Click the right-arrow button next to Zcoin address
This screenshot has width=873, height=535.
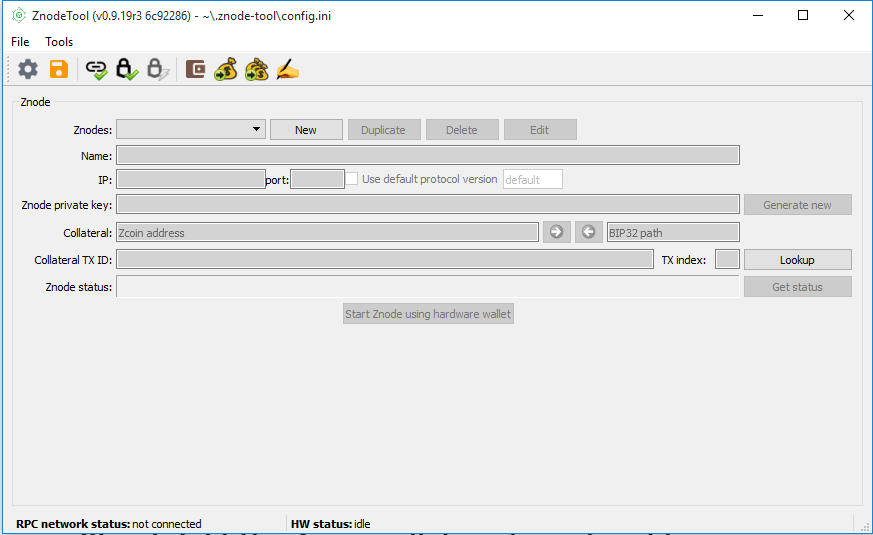[x=556, y=232]
